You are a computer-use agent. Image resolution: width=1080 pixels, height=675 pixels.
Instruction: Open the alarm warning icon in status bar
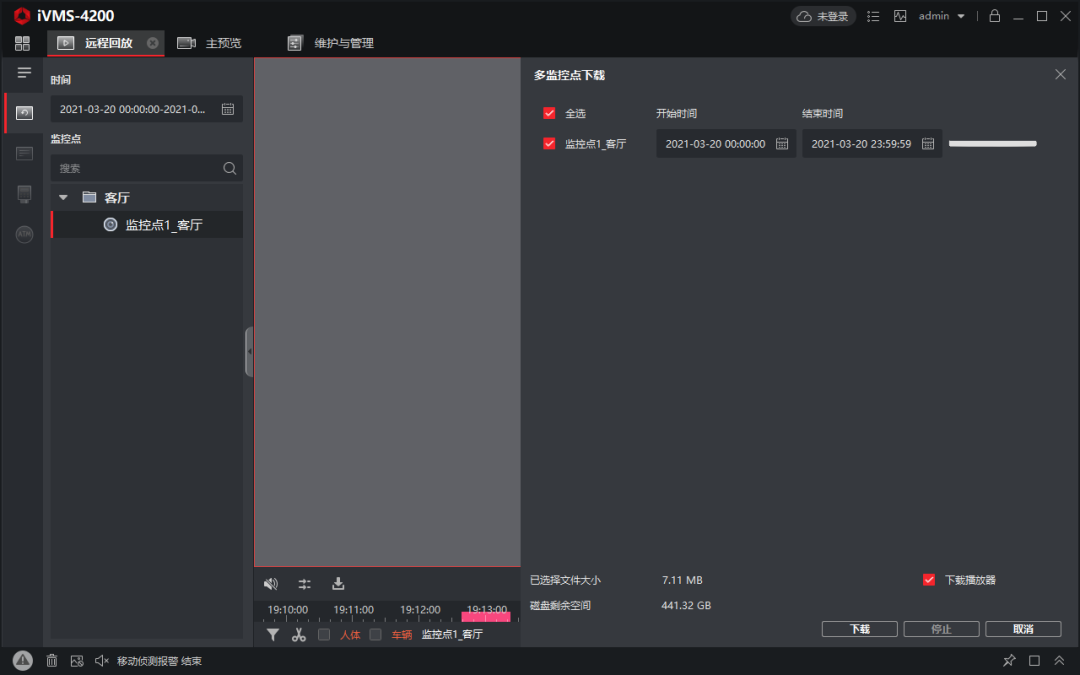click(x=22, y=661)
